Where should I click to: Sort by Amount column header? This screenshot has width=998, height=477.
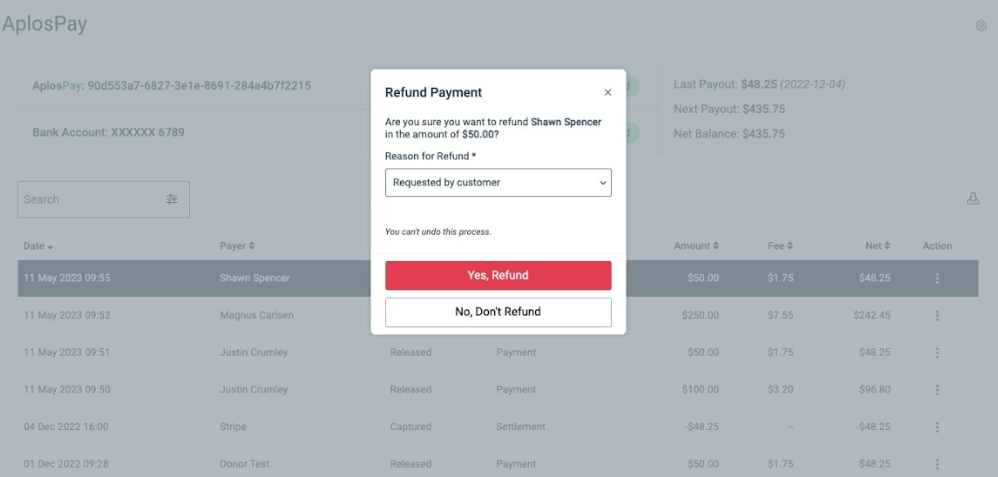tap(696, 246)
